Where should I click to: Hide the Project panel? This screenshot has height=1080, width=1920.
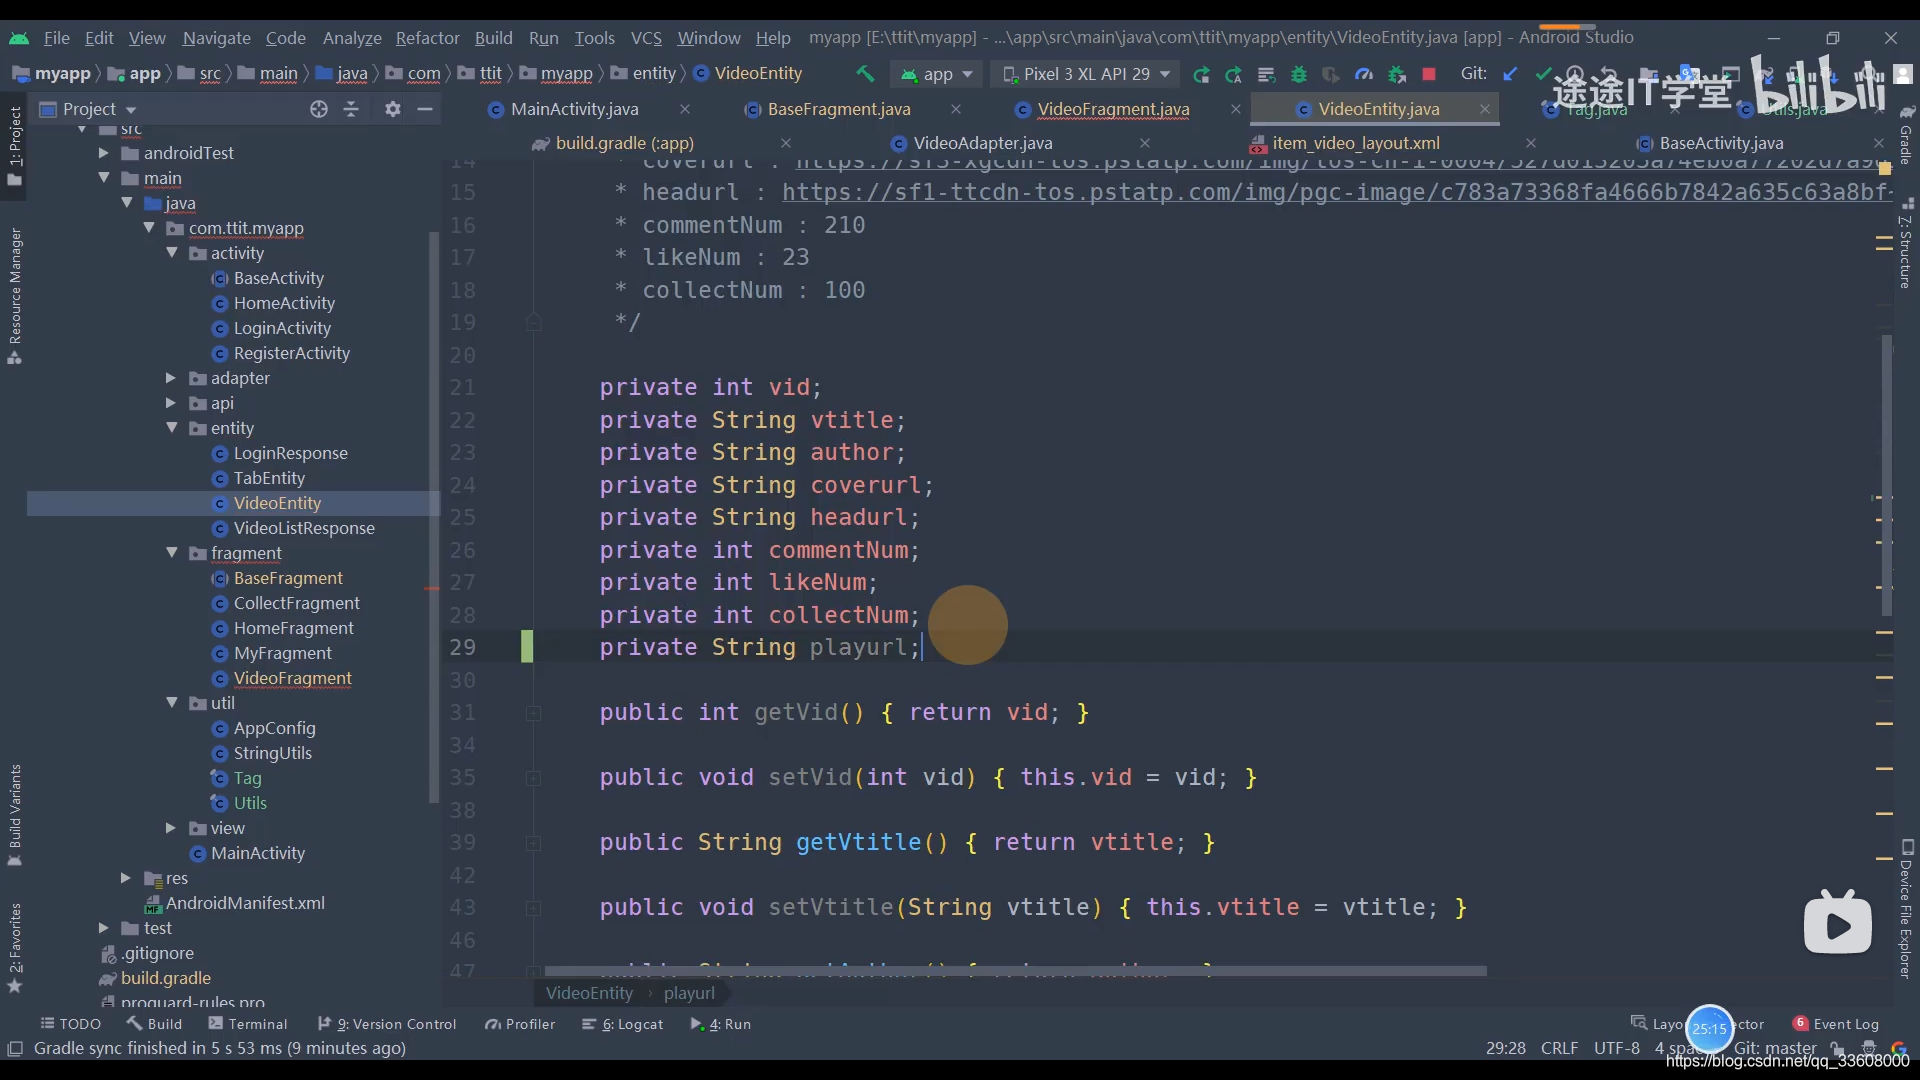coord(425,109)
